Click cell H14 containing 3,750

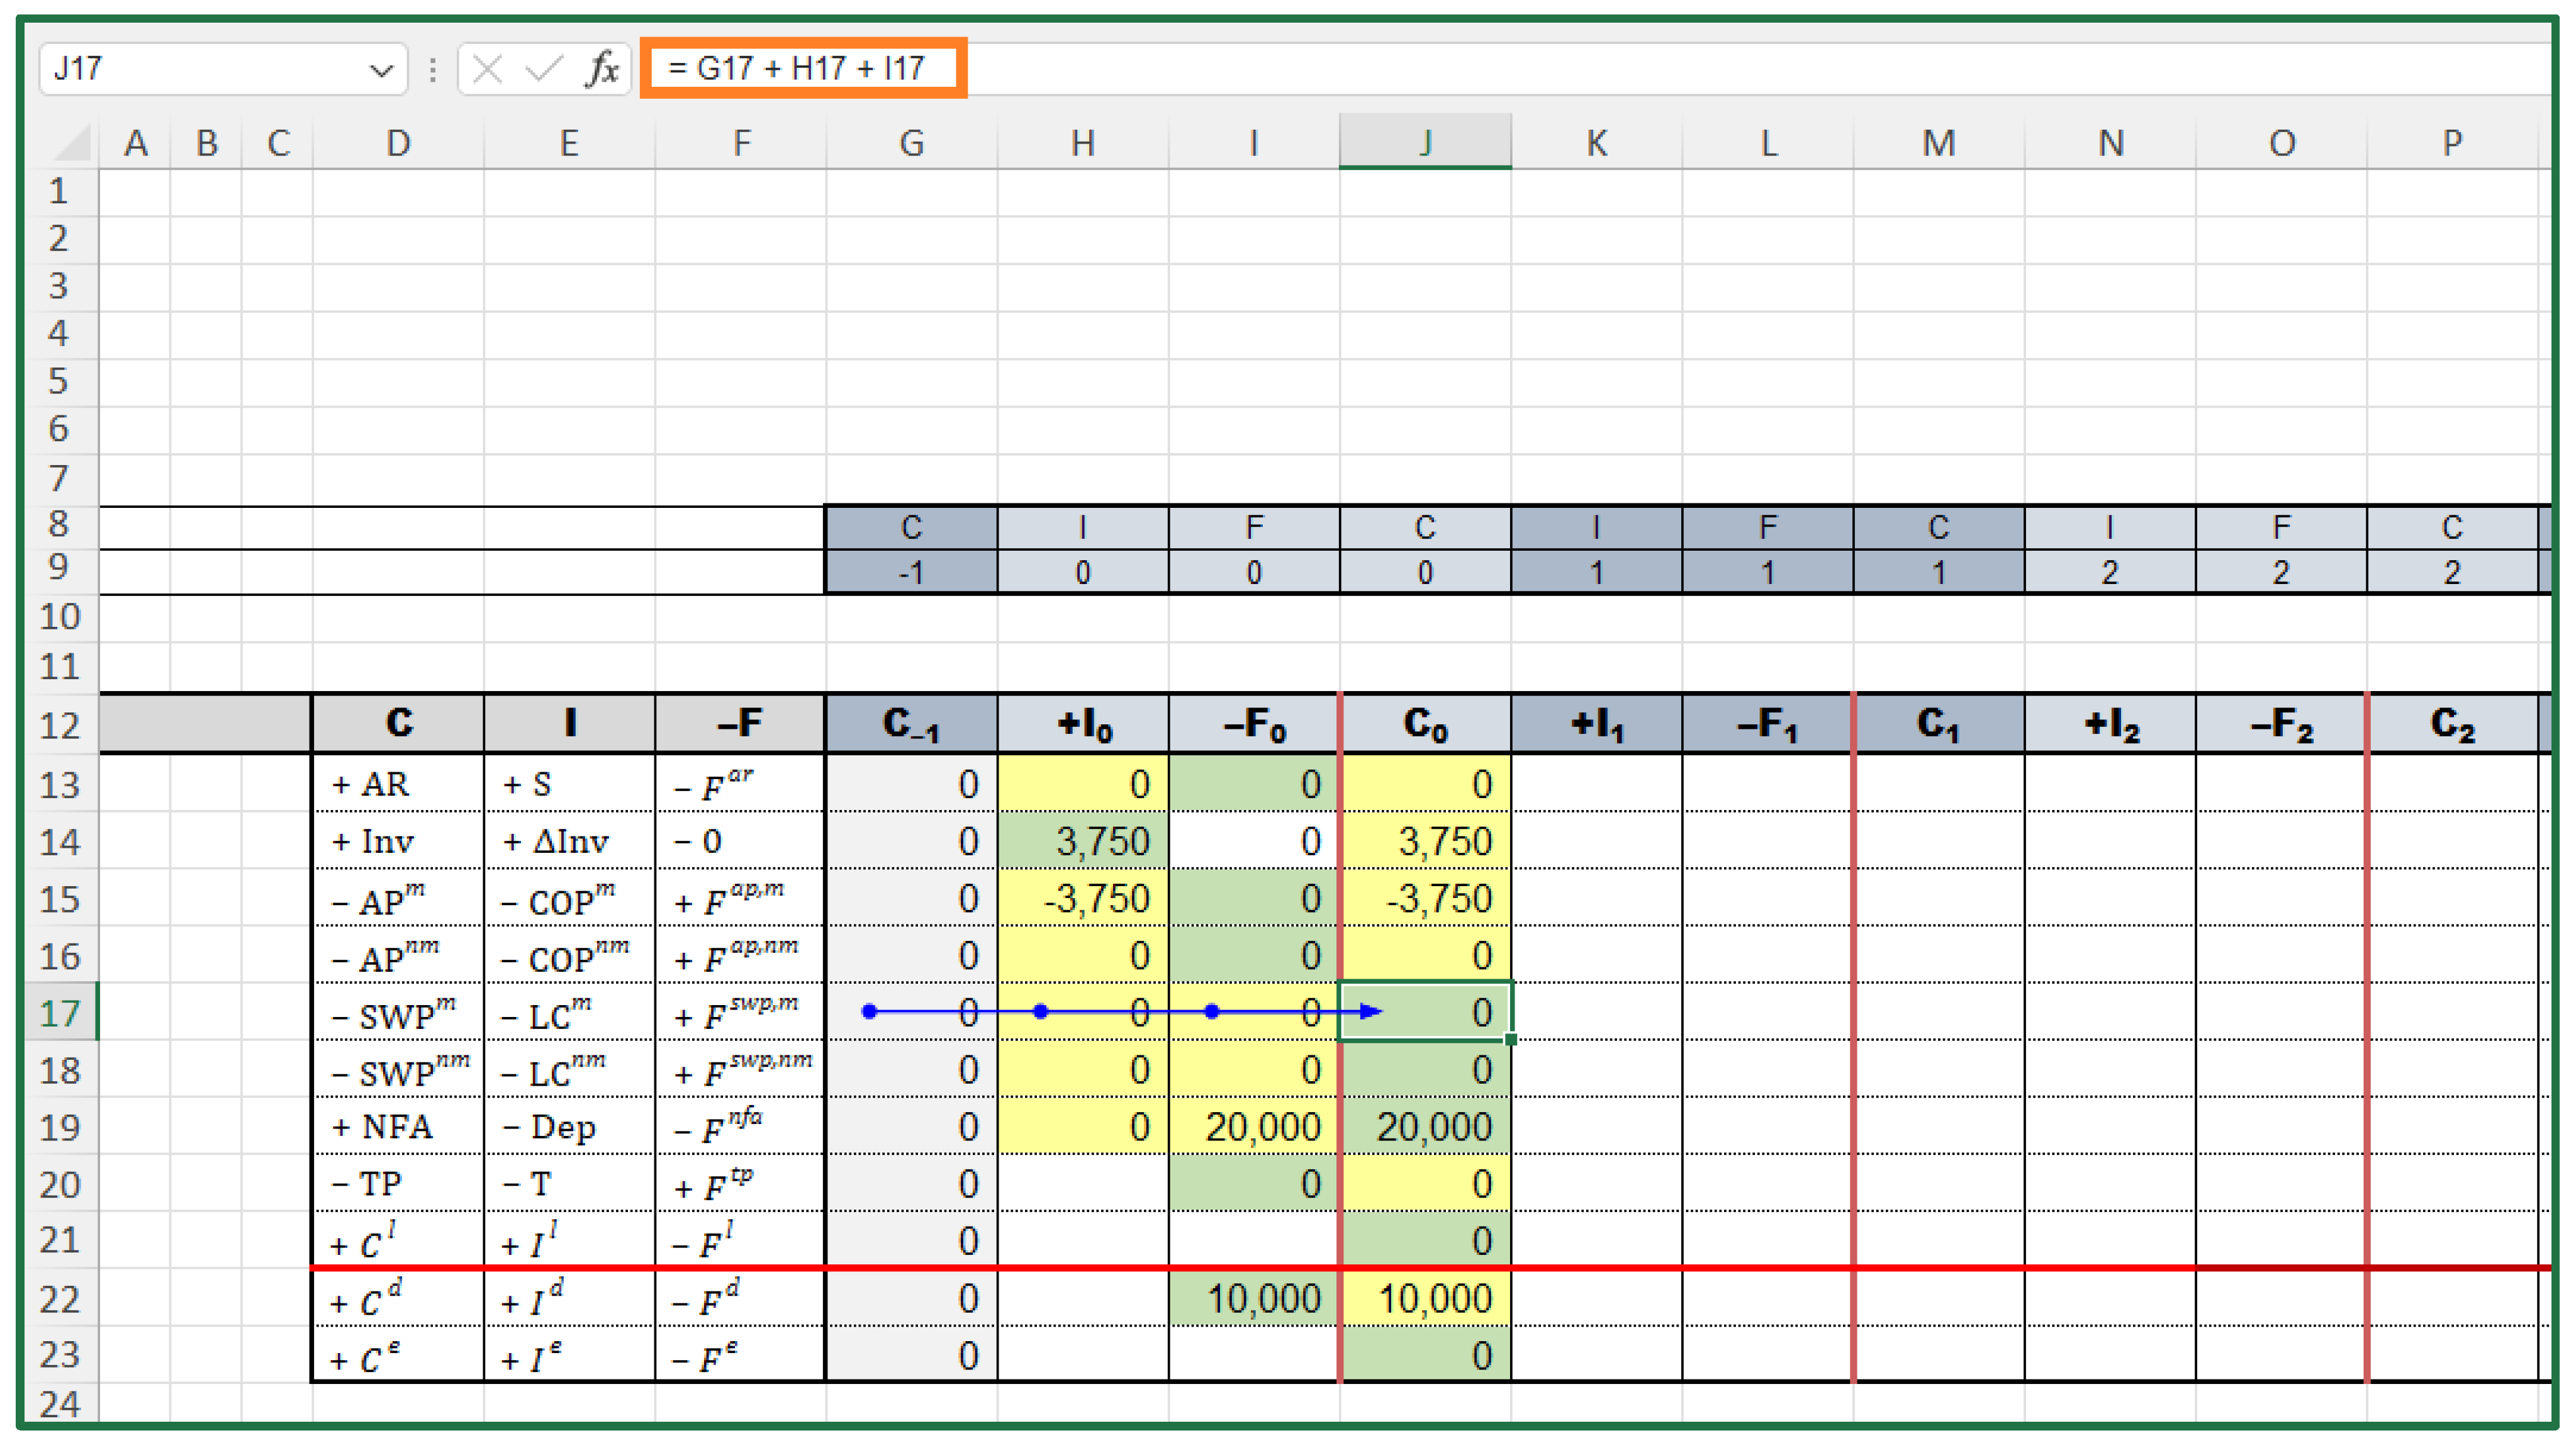click(x=1083, y=841)
